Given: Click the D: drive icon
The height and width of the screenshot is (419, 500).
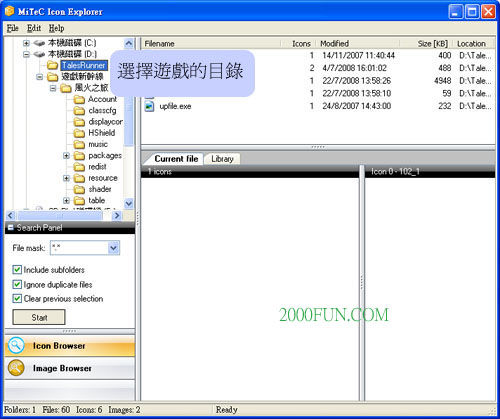Looking at the screenshot, I should pos(39,54).
